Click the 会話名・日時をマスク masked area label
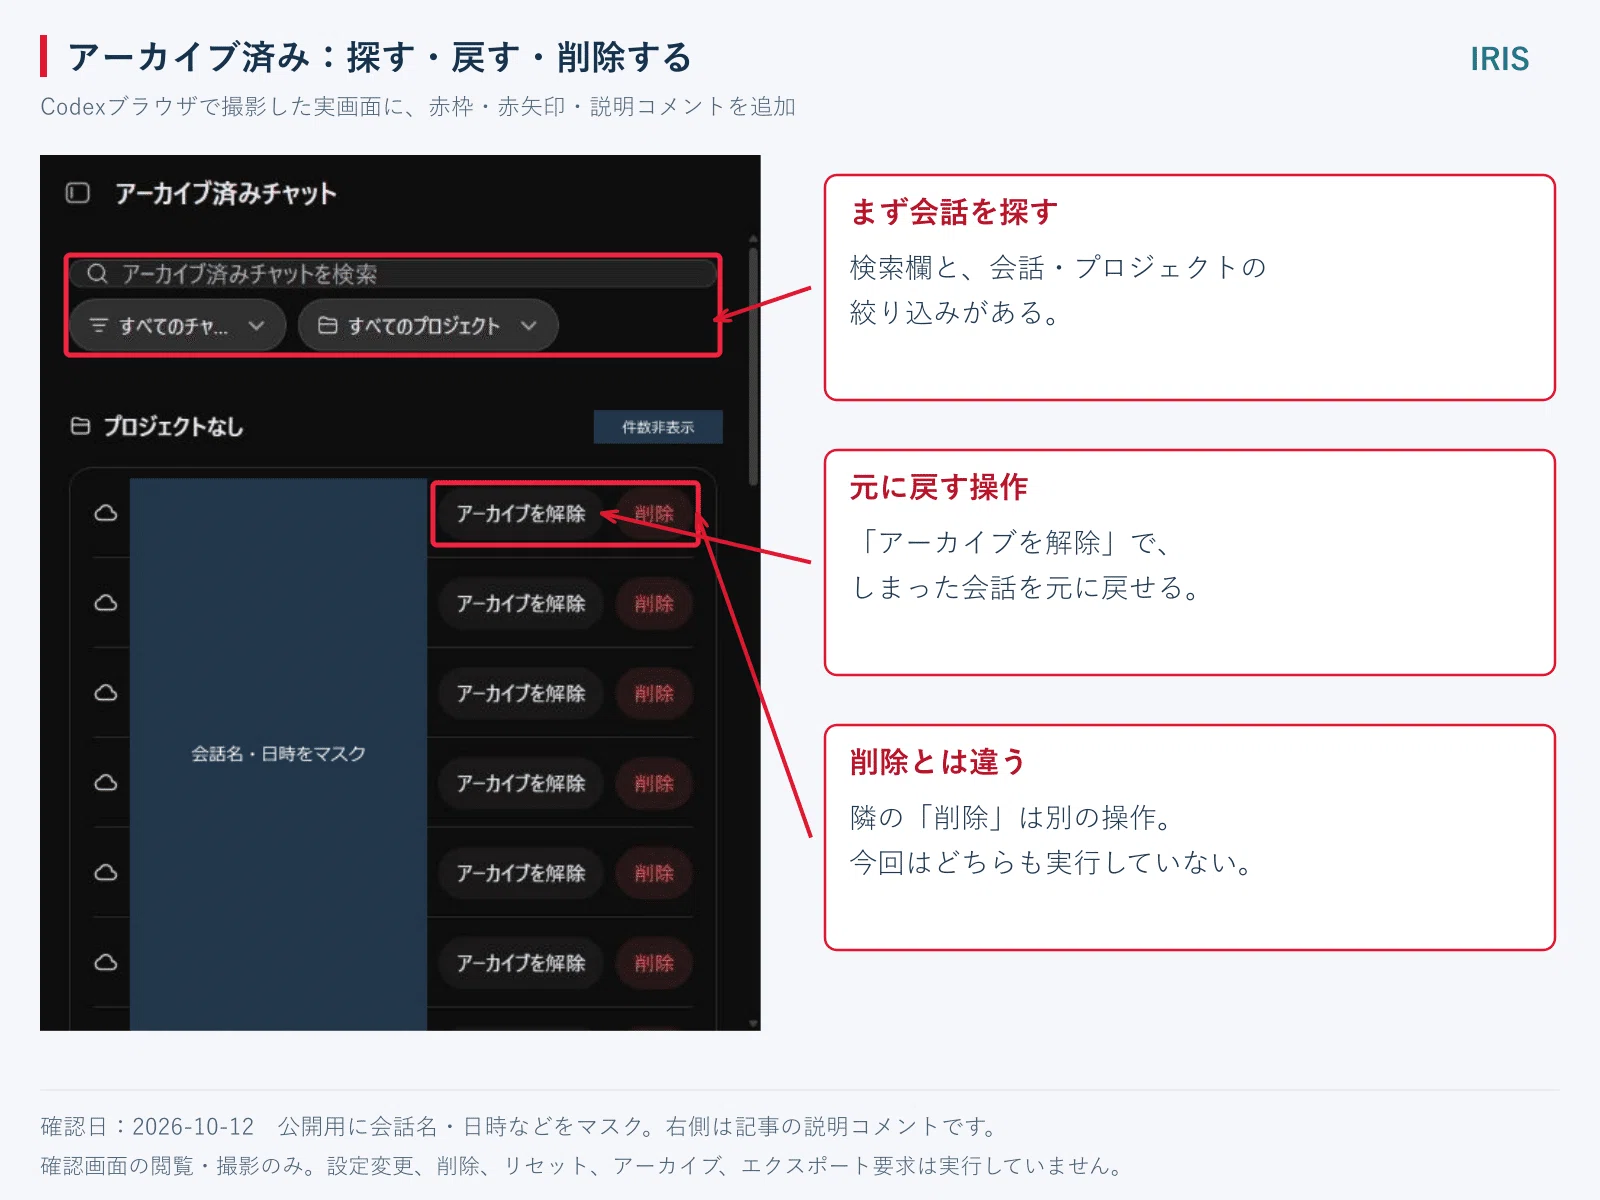The image size is (1600, 1200). coord(278,754)
